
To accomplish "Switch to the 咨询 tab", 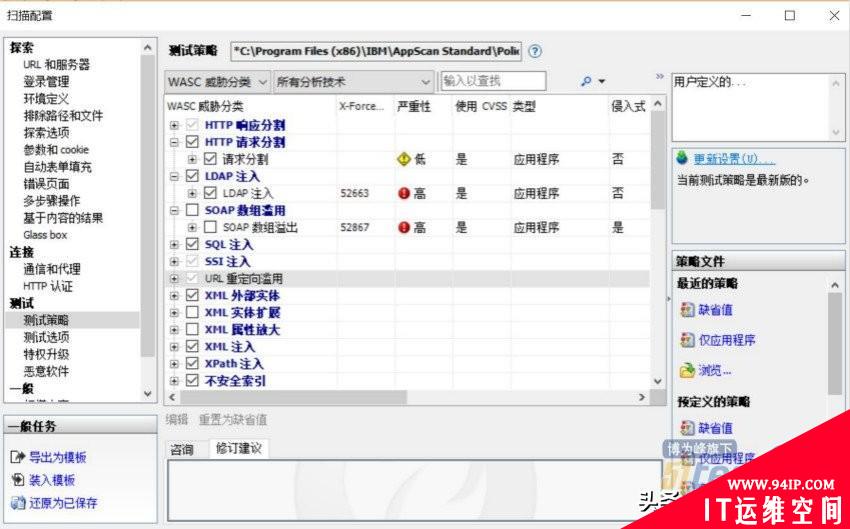I will (182, 449).
